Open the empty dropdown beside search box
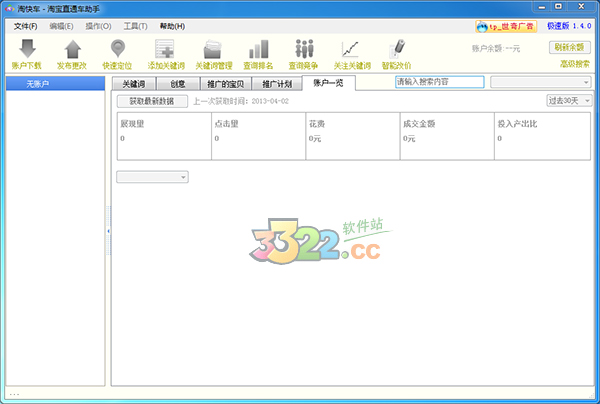Image resolution: width=600 pixels, height=404 pixels. 541,82
